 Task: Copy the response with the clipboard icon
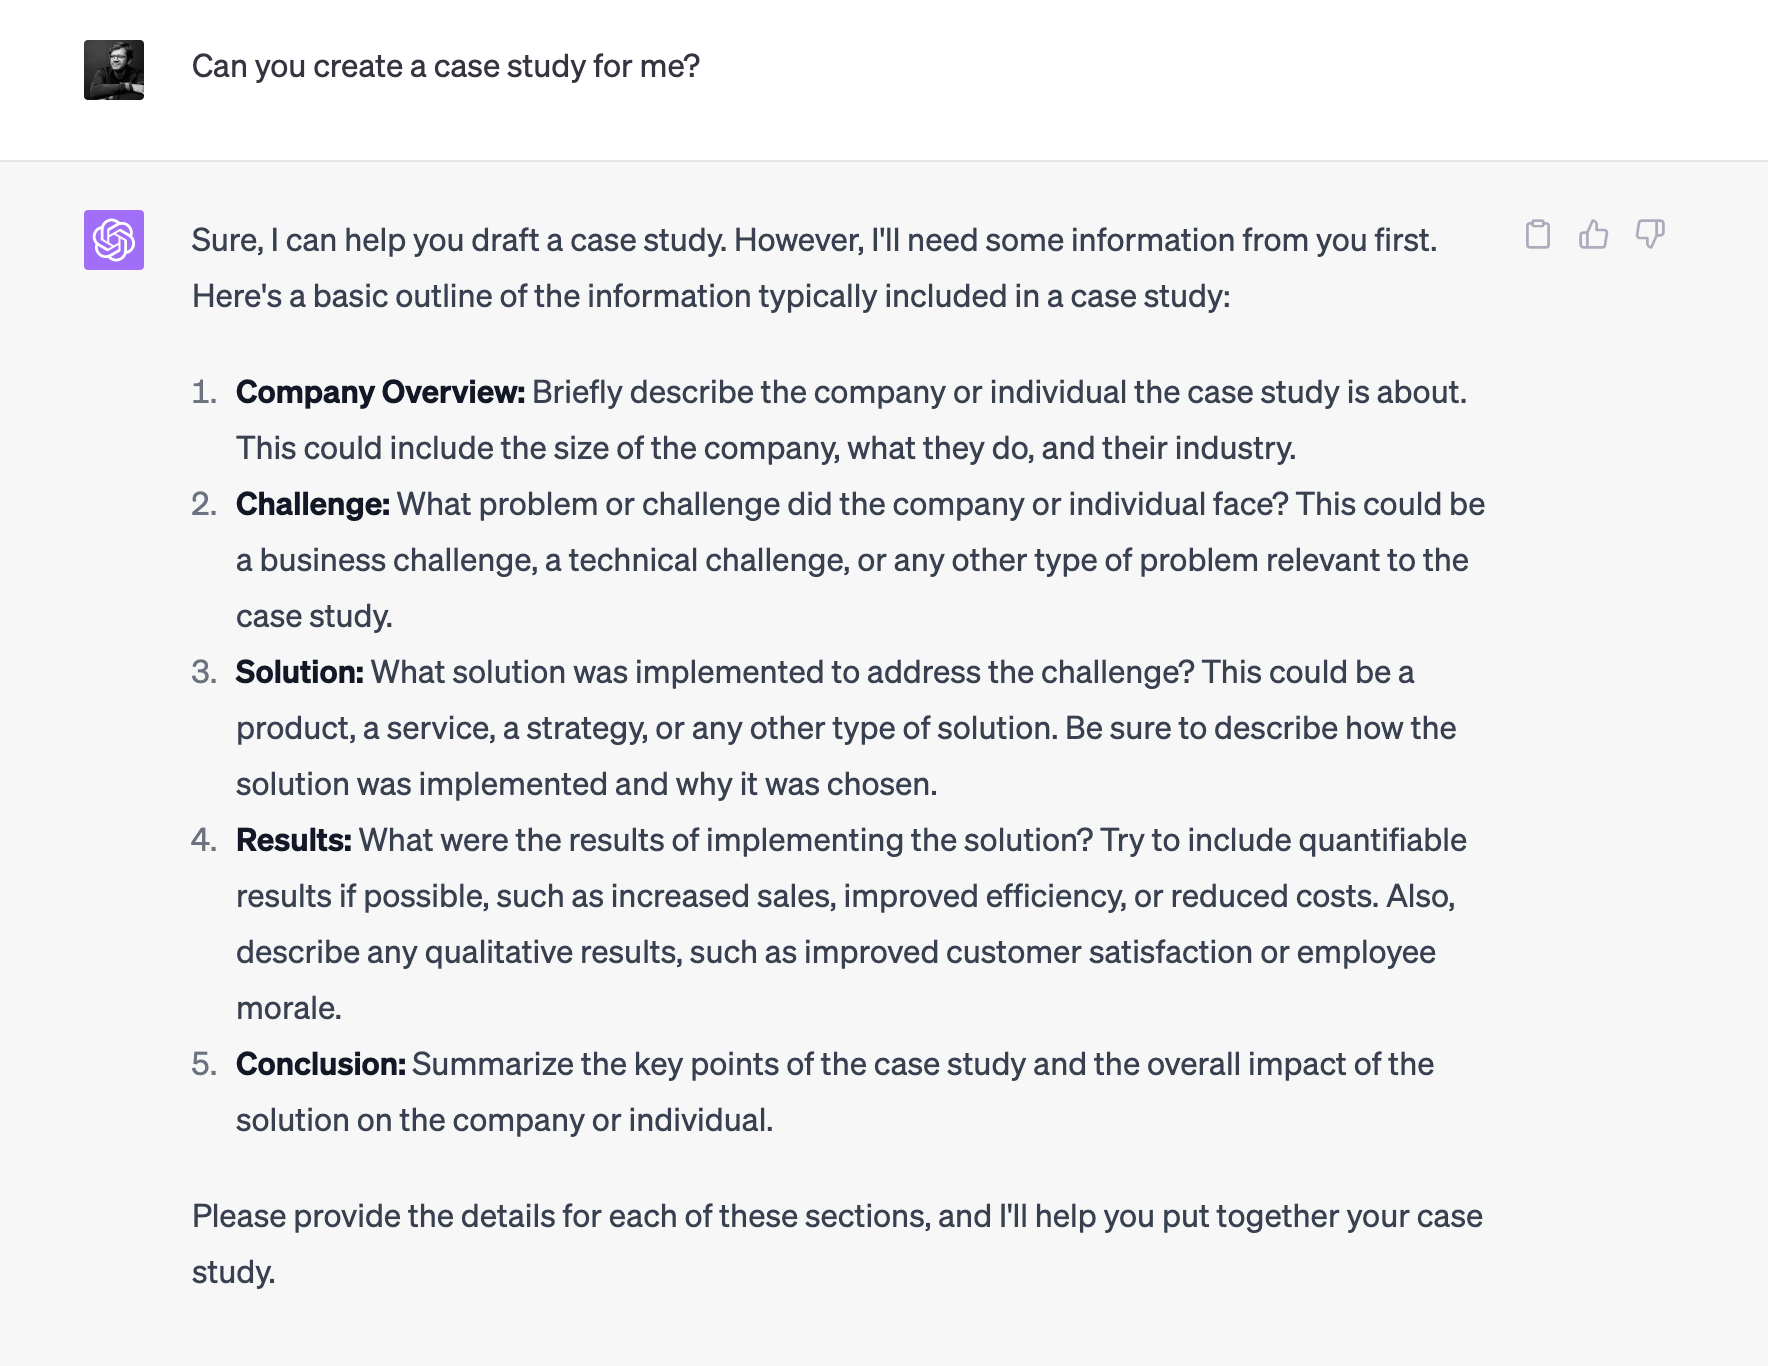1538,235
